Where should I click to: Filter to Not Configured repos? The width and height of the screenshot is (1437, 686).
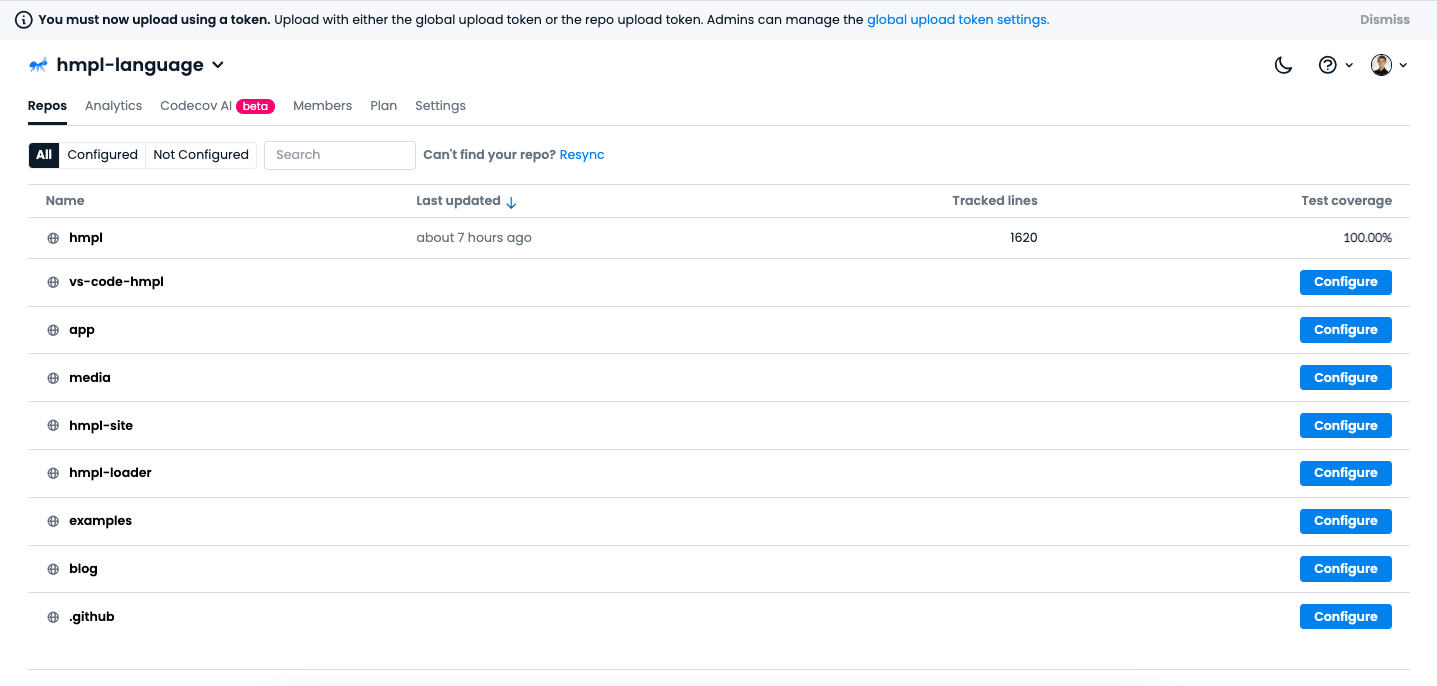pos(201,155)
